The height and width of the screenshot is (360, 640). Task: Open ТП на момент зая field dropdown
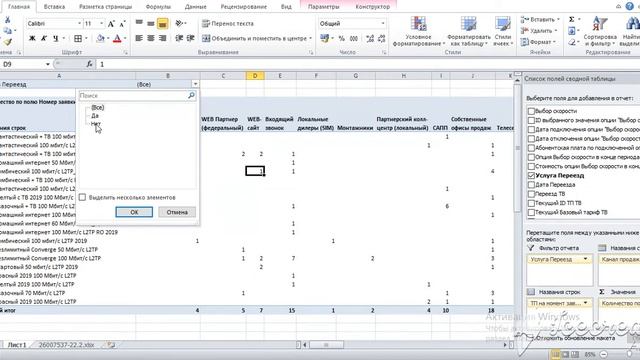tap(585, 303)
